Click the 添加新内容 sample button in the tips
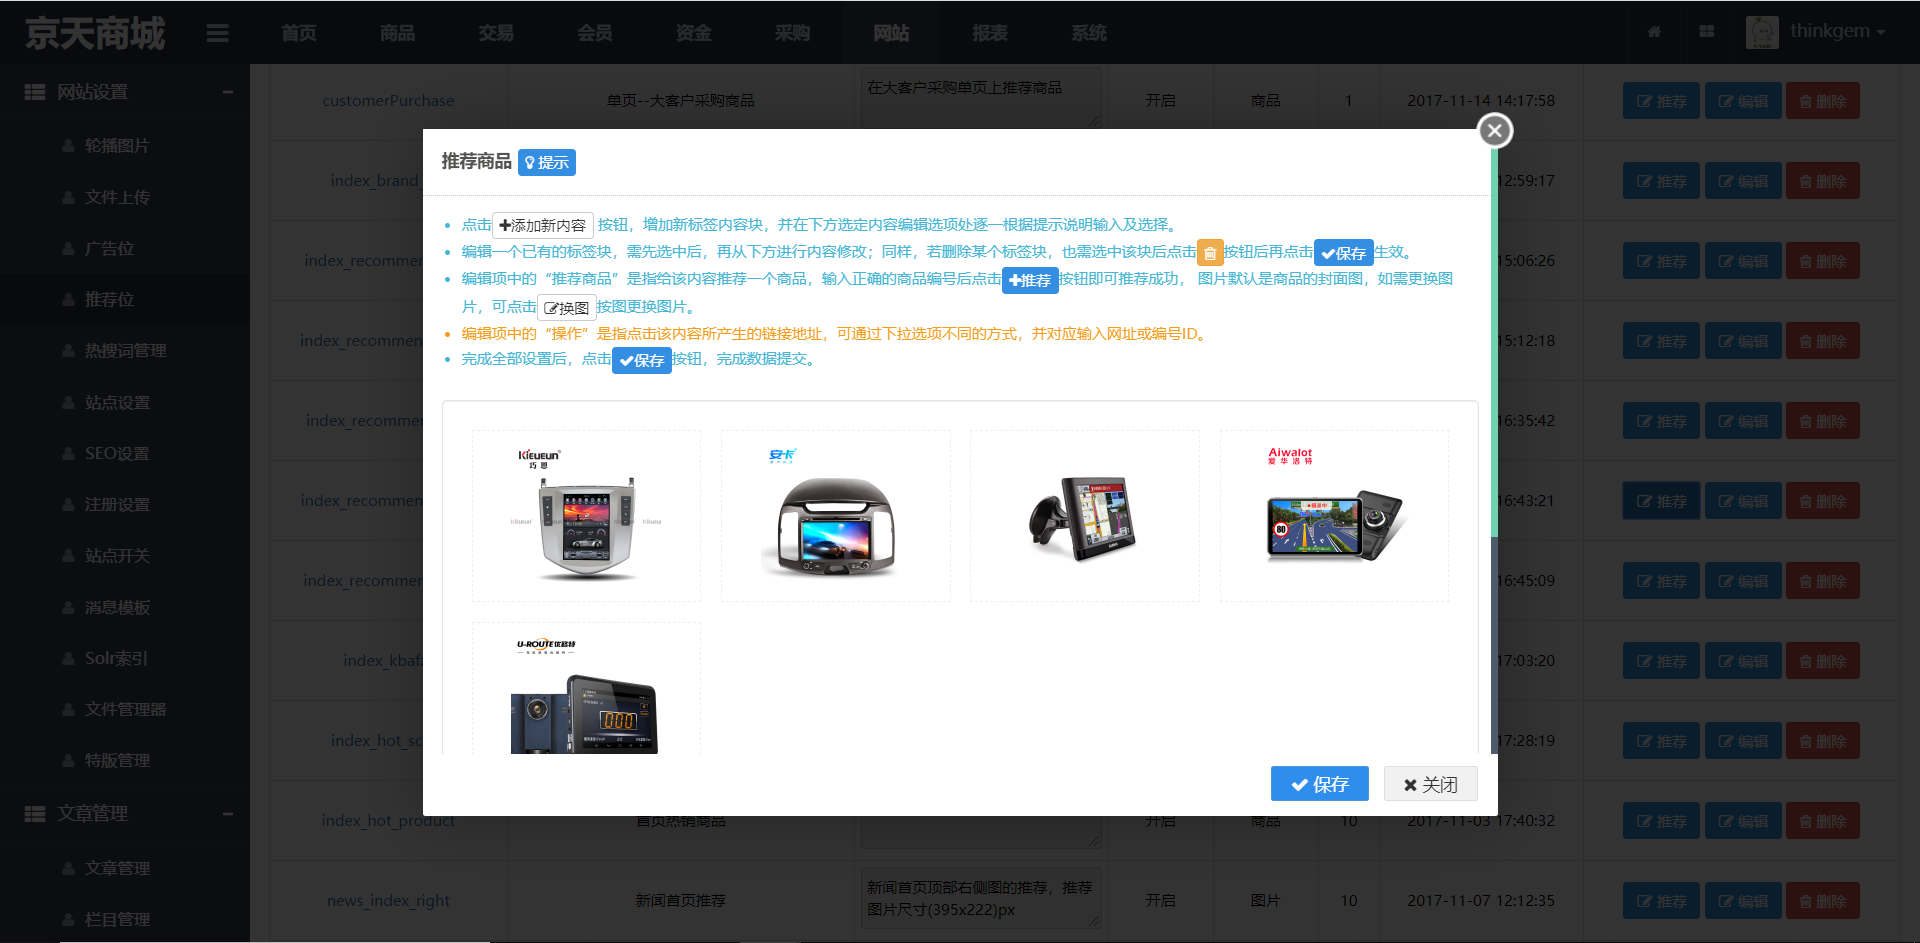 pos(543,225)
